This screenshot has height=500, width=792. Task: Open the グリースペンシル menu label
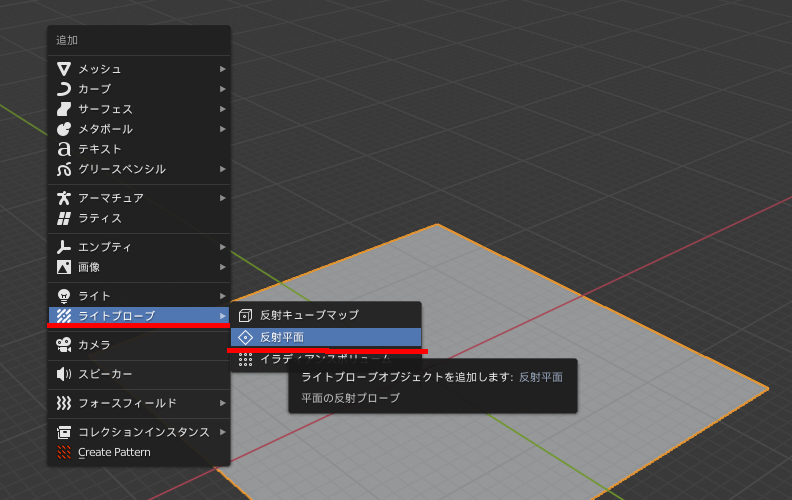(x=122, y=169)
